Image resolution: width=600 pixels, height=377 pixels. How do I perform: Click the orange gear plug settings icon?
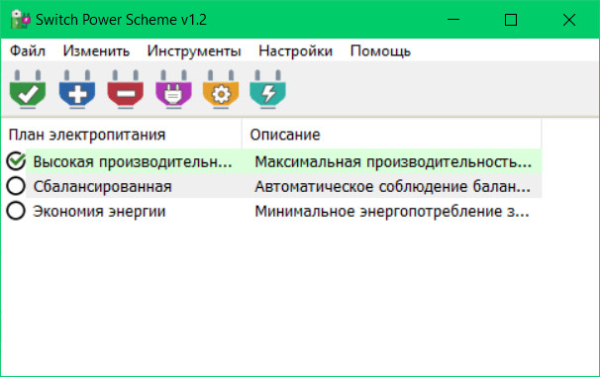[221, 89]
